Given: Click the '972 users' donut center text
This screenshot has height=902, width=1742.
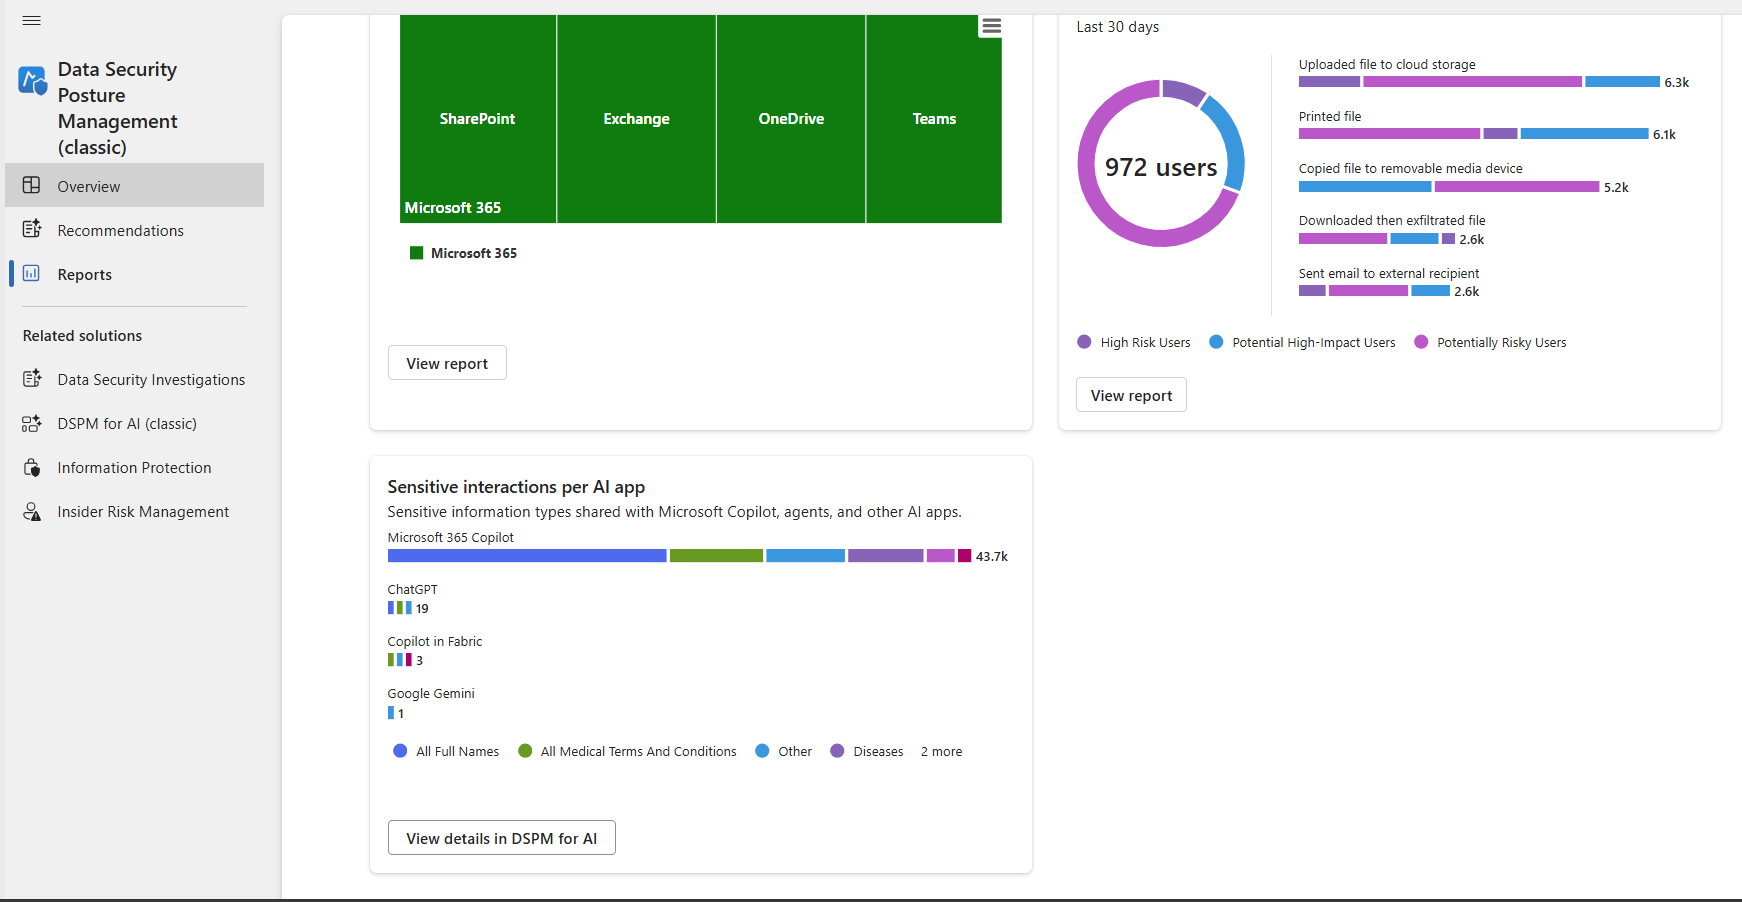Looking at the screenshot, I should pos(1161,167).
